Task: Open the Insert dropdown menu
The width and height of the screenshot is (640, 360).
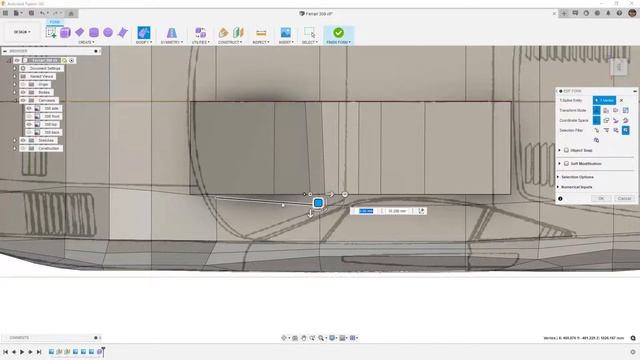Action: point(286,42)
